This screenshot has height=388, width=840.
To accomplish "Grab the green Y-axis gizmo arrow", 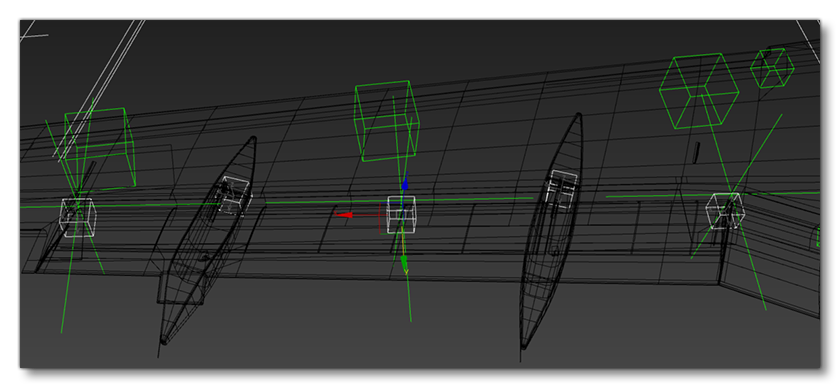I will pyautogui.click(x=404, y=263).
